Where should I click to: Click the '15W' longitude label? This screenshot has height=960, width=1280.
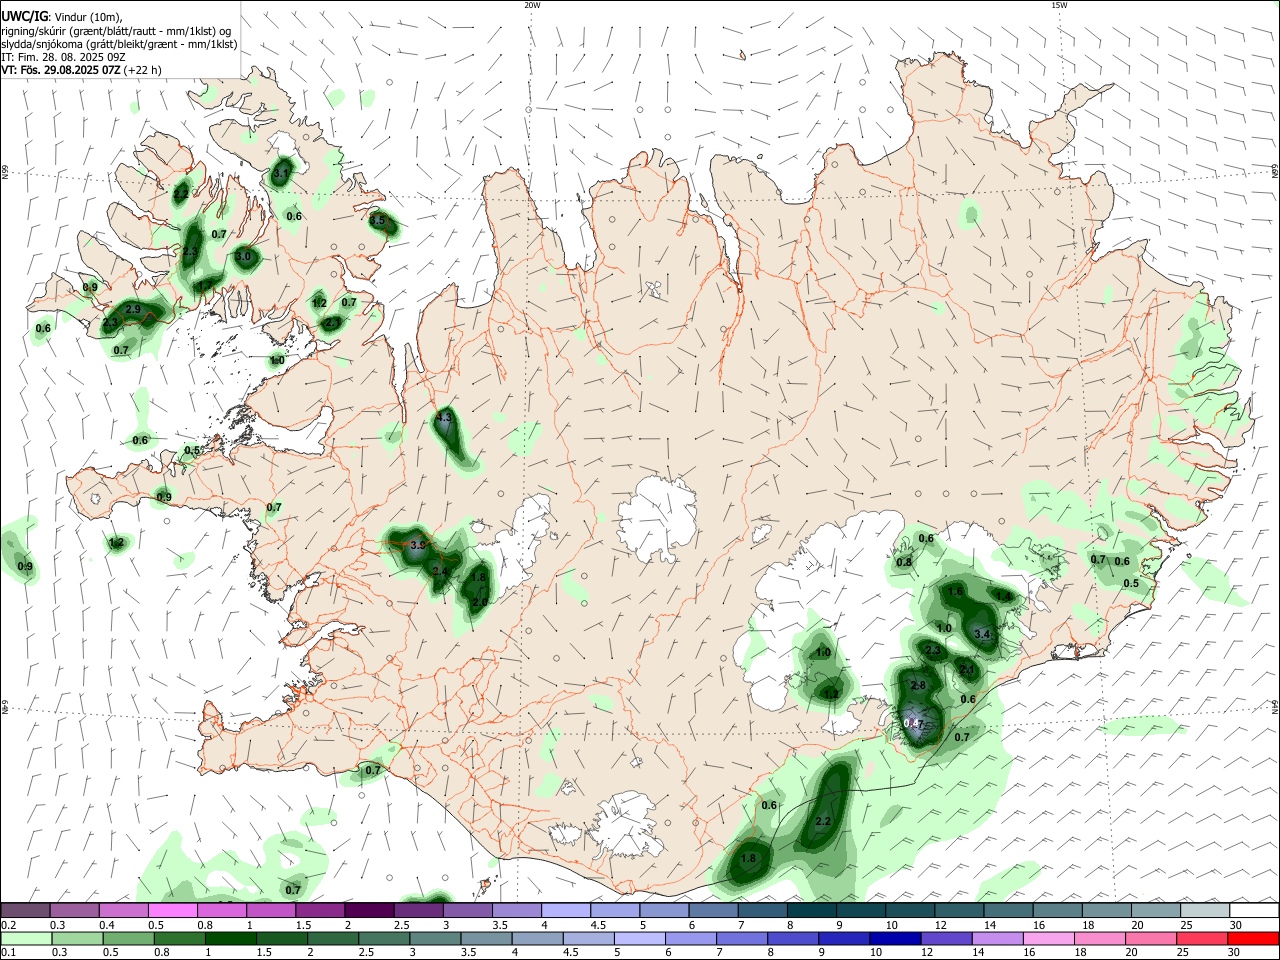[x=1059, y=5]
